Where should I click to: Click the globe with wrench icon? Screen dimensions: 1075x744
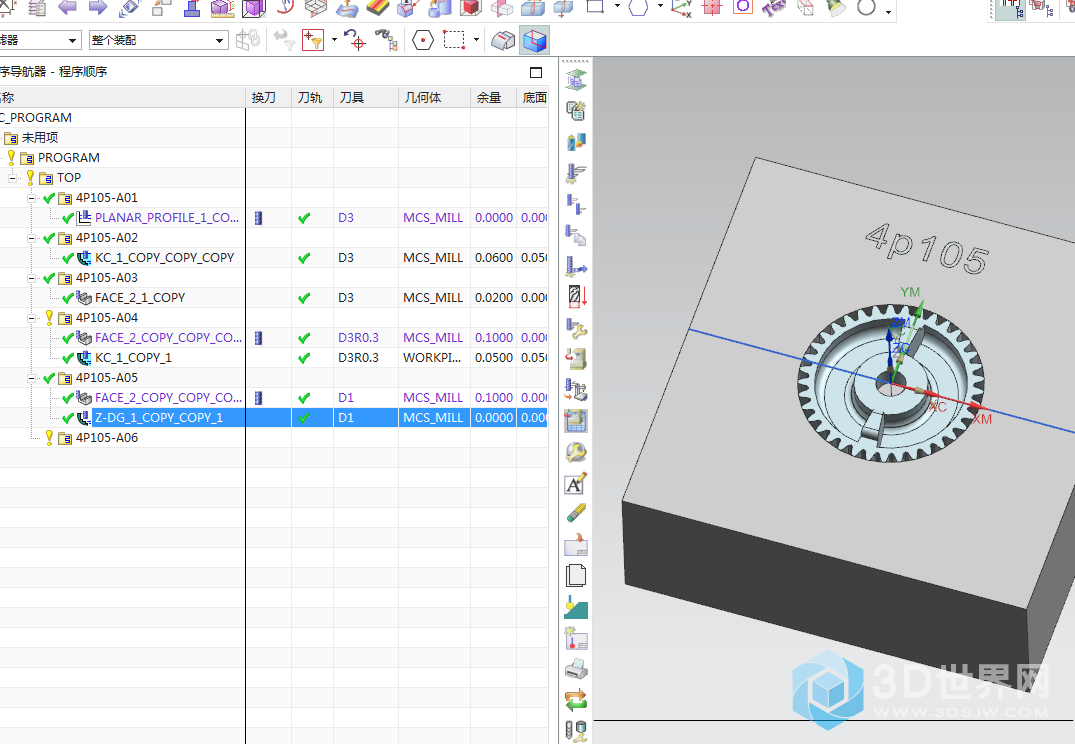click(x=576, y=452)
